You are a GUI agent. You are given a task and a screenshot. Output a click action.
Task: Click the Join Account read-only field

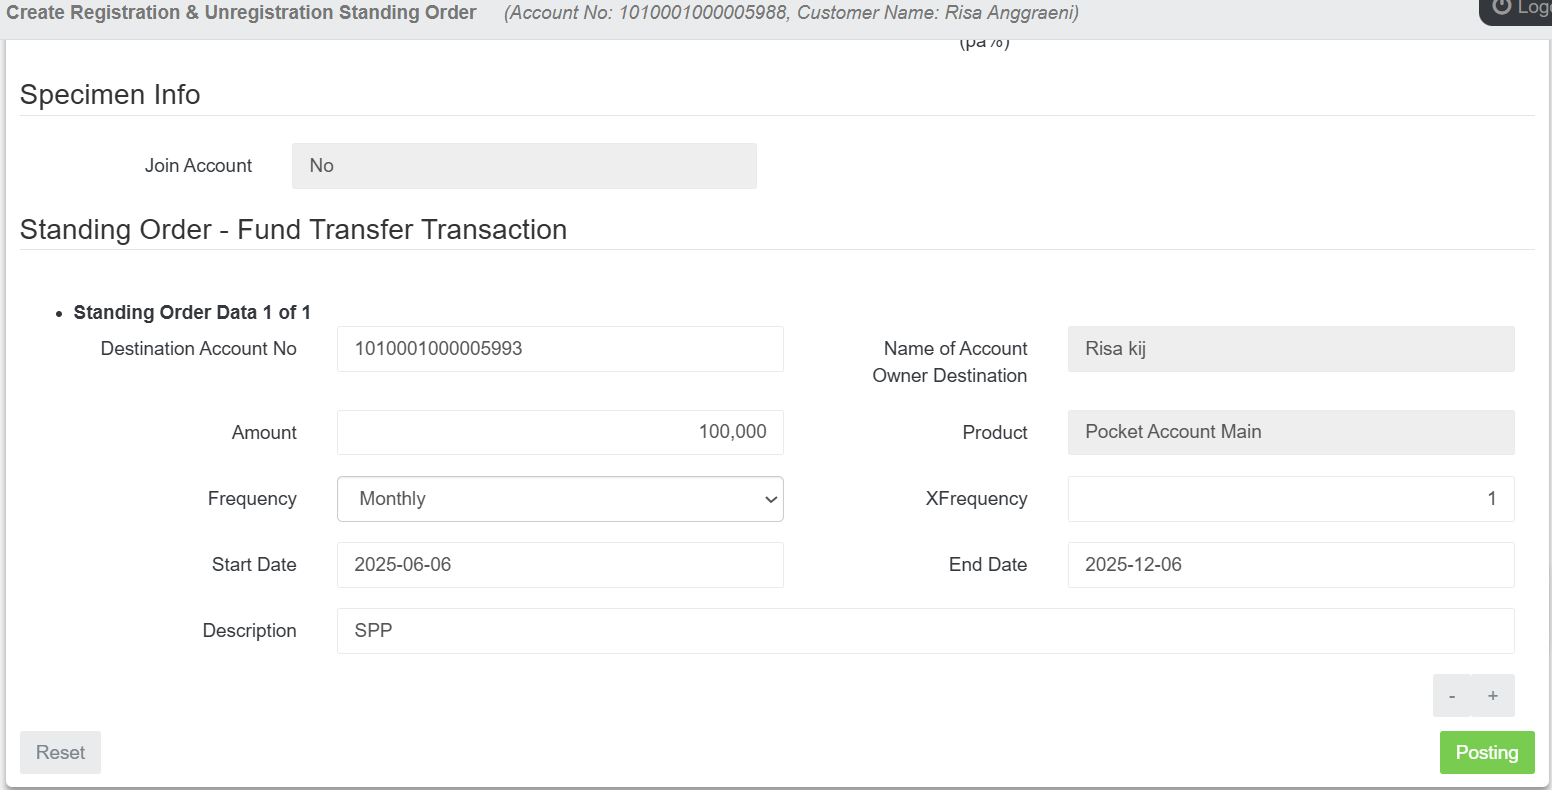point(524,166)
